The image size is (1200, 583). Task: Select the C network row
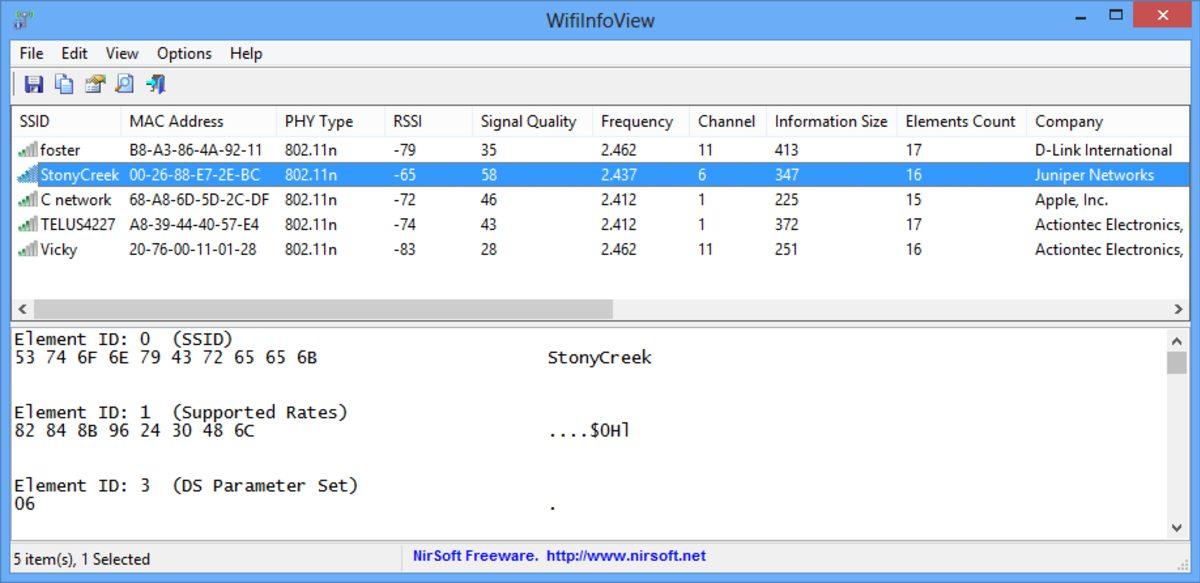click(x=75, y=200)
